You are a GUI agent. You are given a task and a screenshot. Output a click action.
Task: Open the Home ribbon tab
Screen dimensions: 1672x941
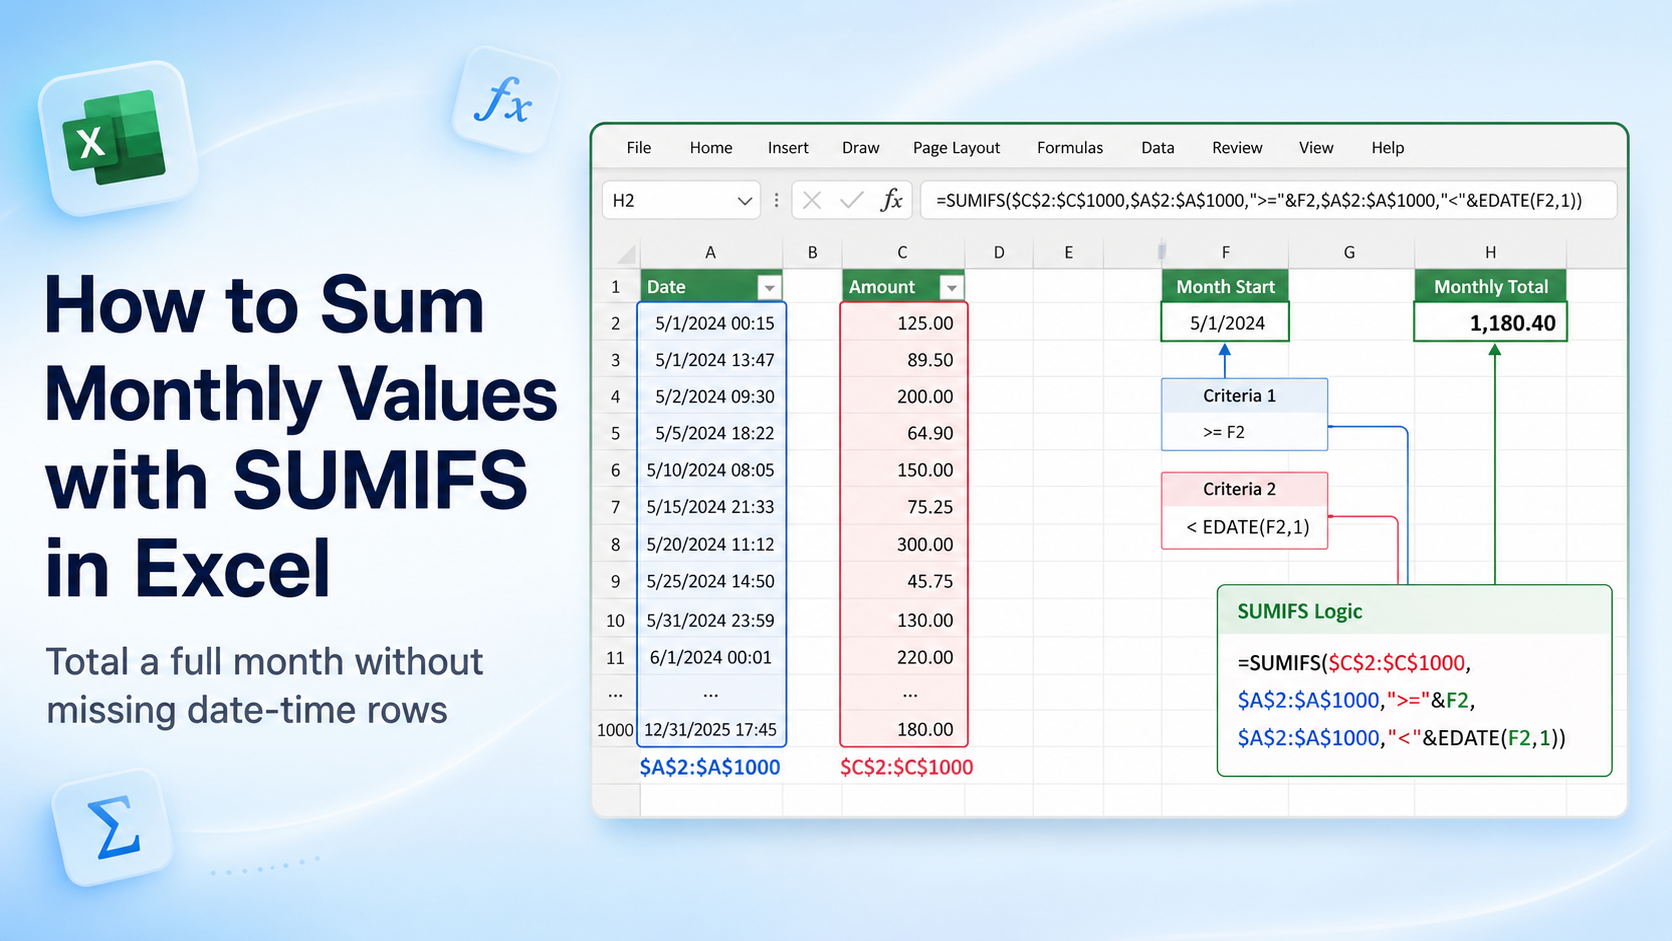click(x=711, y=147)
